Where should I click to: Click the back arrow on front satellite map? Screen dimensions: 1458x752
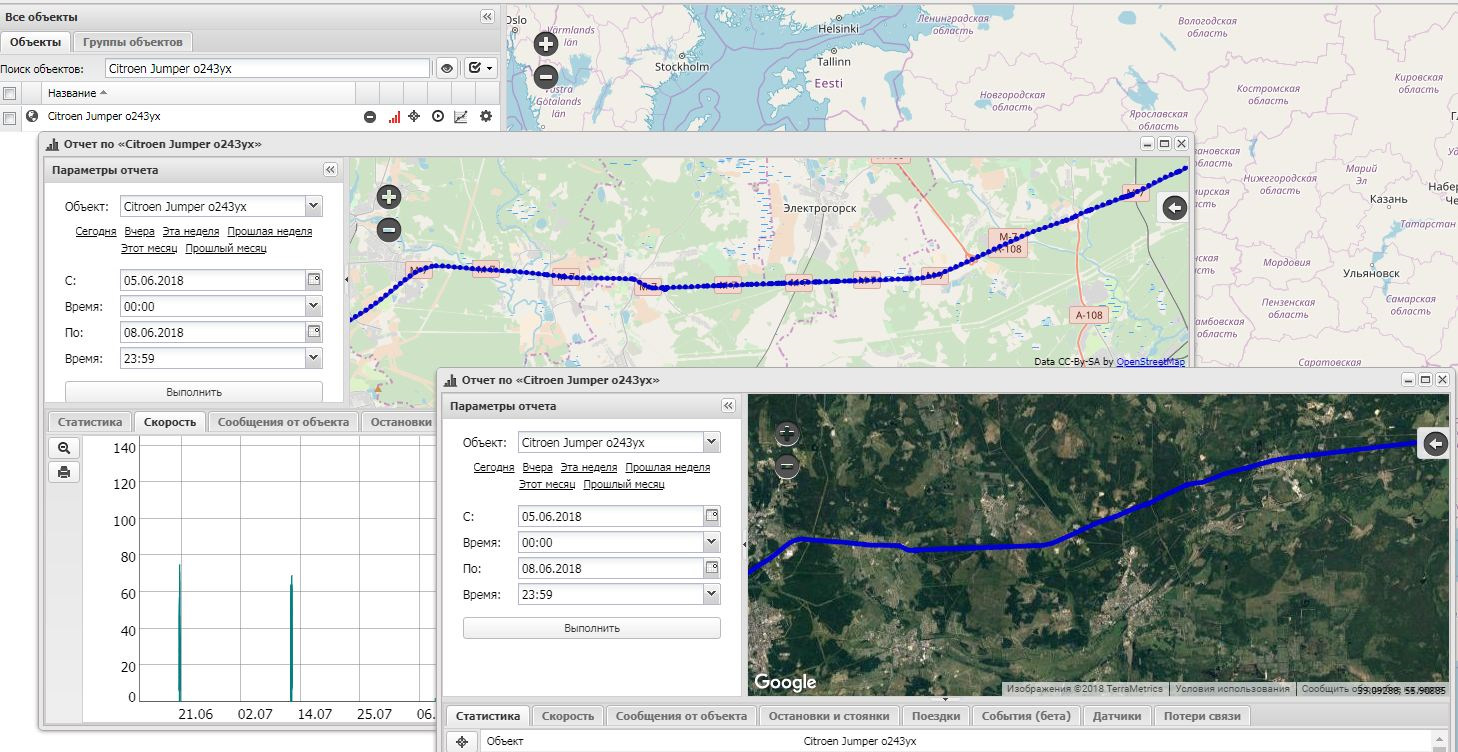pos(1435,444)
